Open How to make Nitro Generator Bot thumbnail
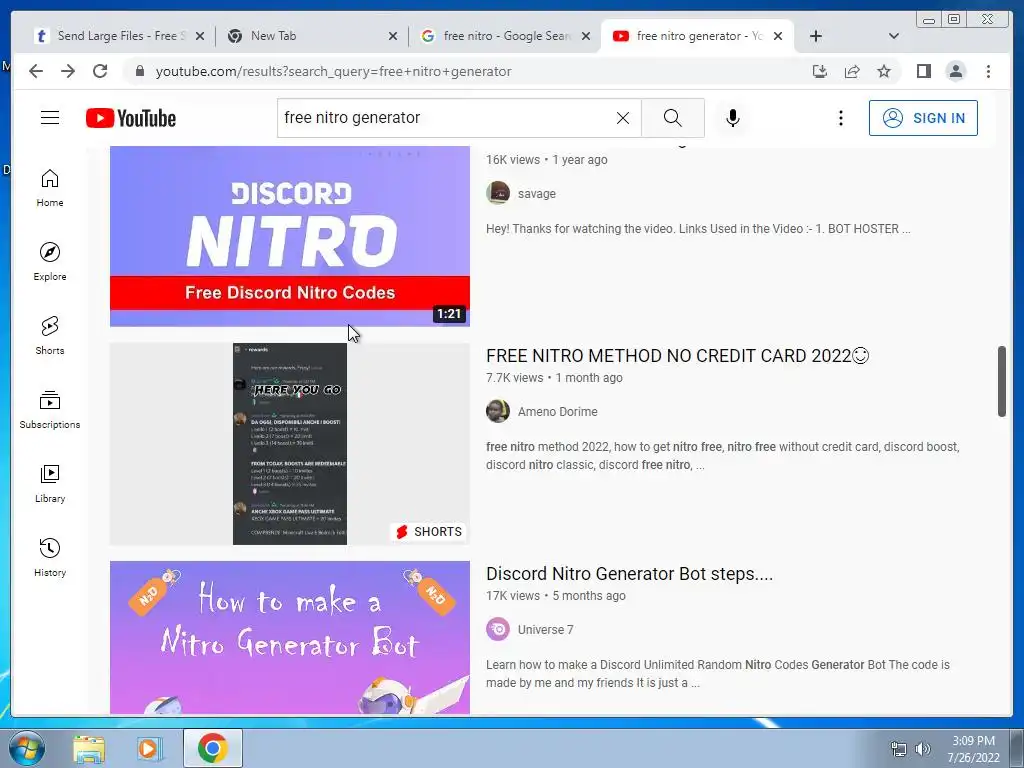Screen dimensions: 1024x768 pyautogui.click(x=289, y=637)
